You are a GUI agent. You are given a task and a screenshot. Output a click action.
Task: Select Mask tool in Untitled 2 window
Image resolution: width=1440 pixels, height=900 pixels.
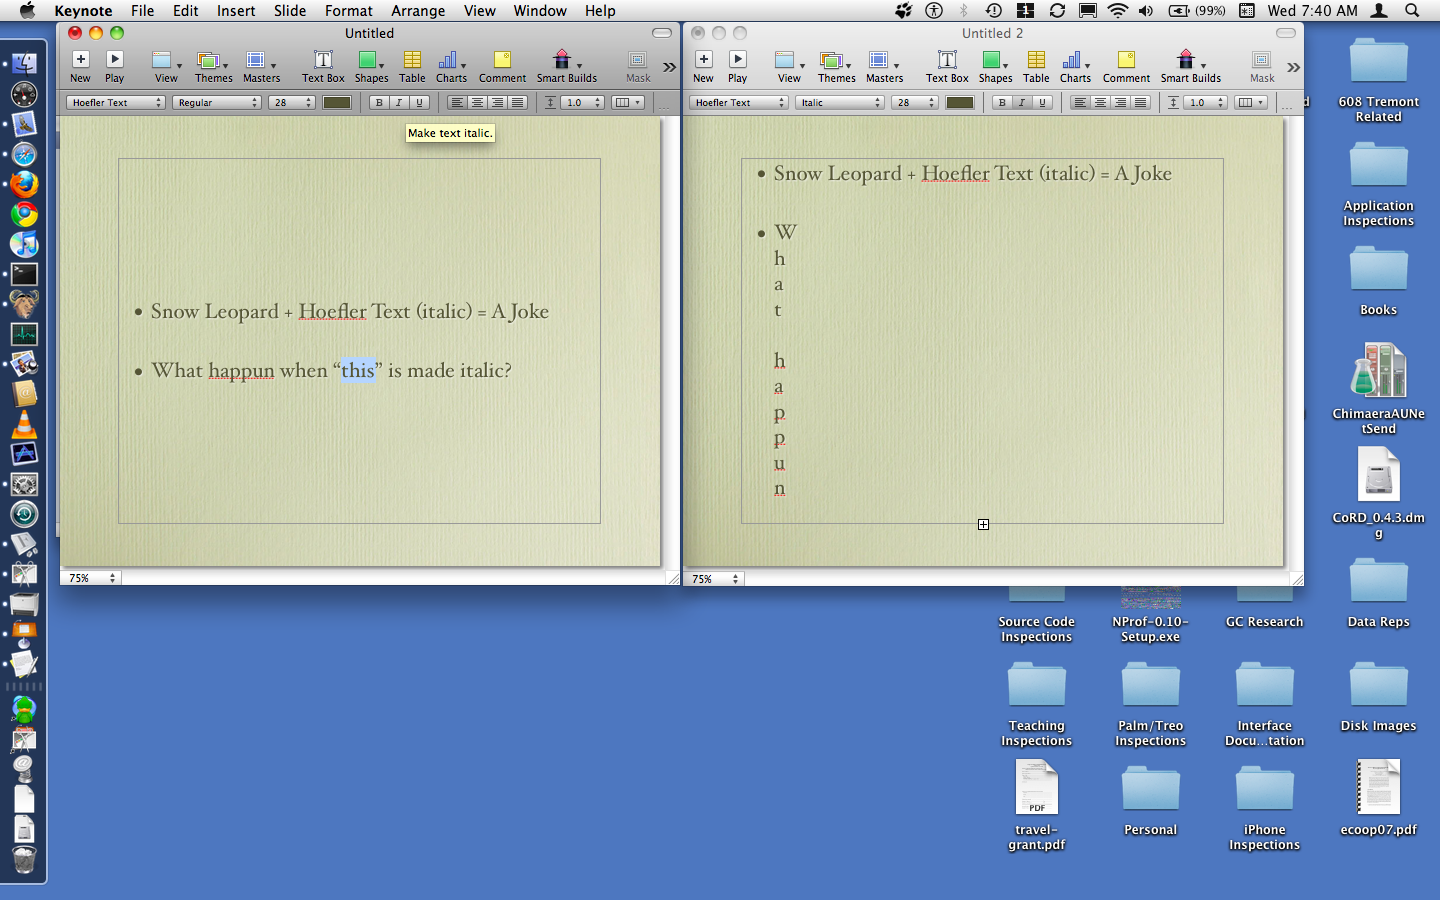pyautogui.click(x=1262, y=66)
